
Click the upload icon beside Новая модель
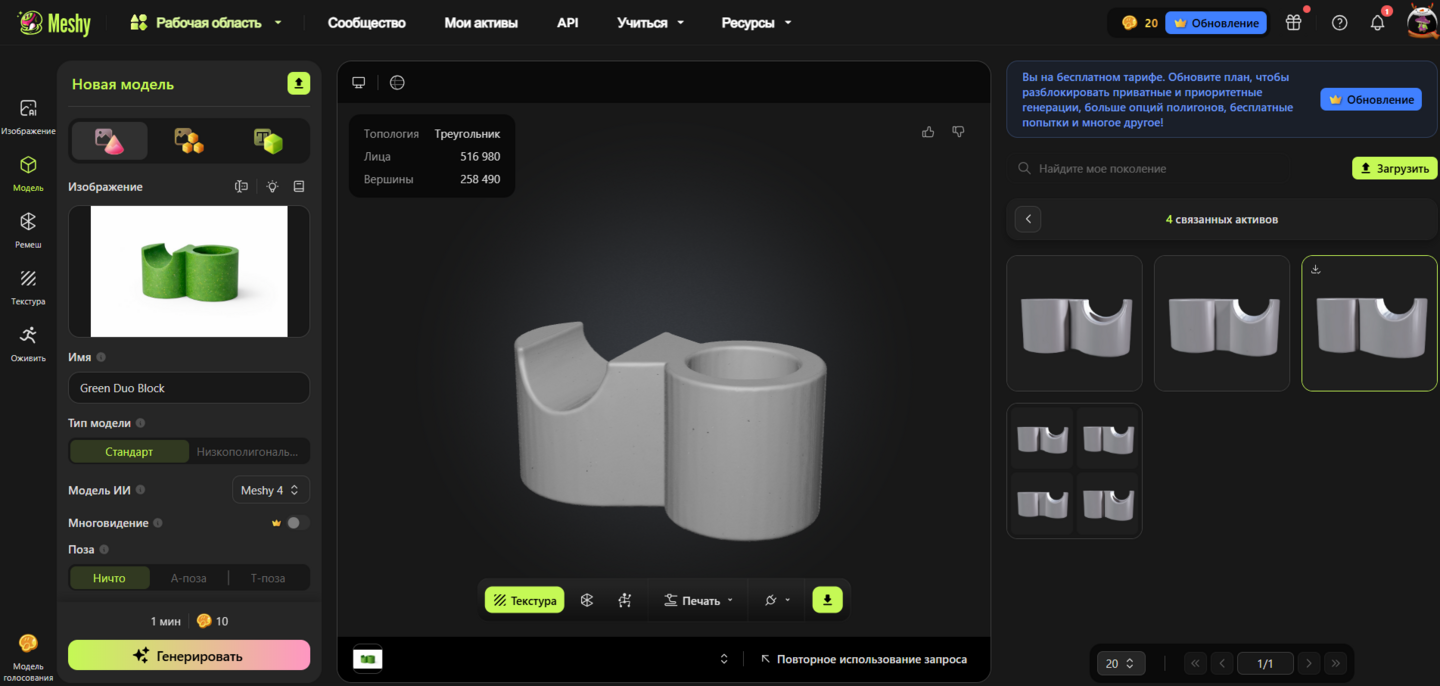point(298,84)
